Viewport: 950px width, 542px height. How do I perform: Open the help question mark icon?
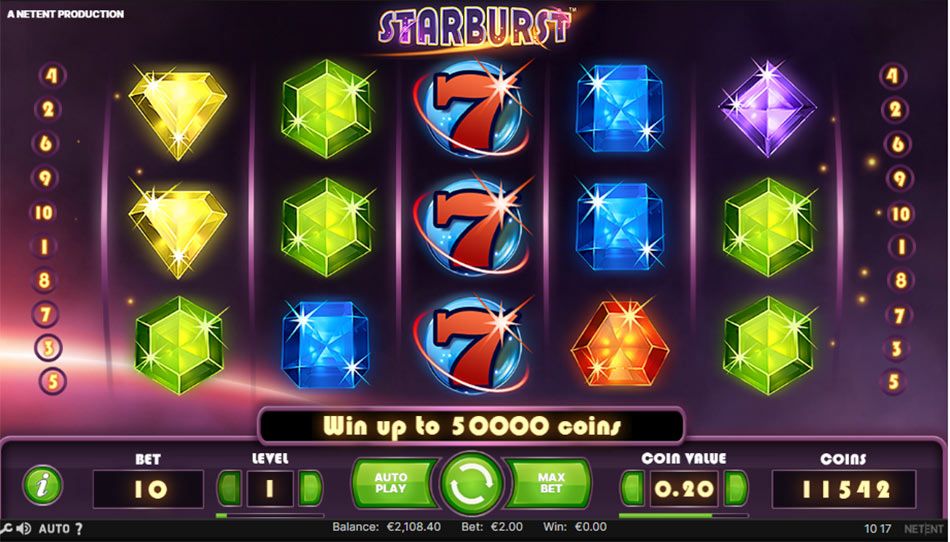click(x=79, y=529)
